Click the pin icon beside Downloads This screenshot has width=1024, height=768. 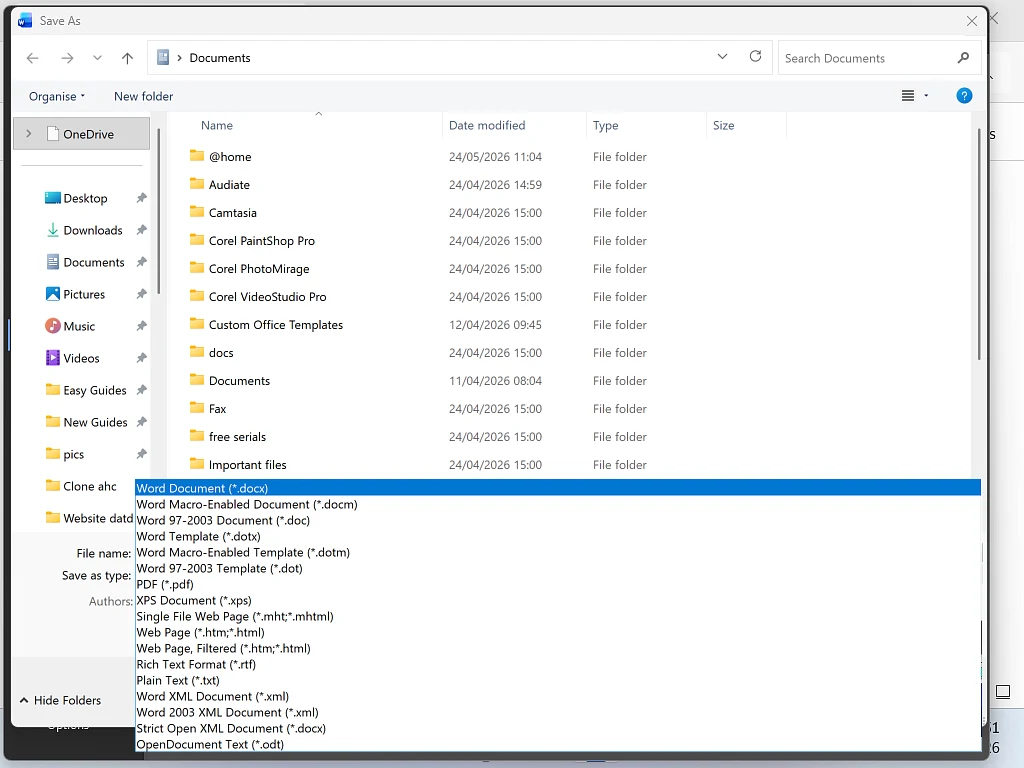[141, 230]
